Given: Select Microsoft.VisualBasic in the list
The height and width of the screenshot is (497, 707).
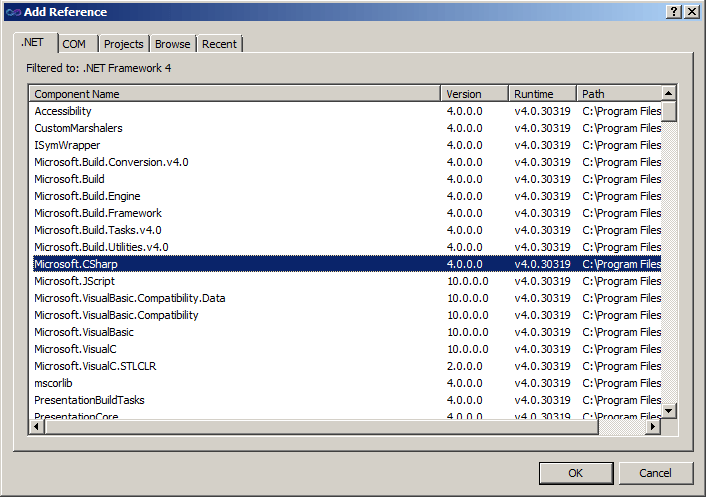Looking at the screenshot, I should pos(84,332).
